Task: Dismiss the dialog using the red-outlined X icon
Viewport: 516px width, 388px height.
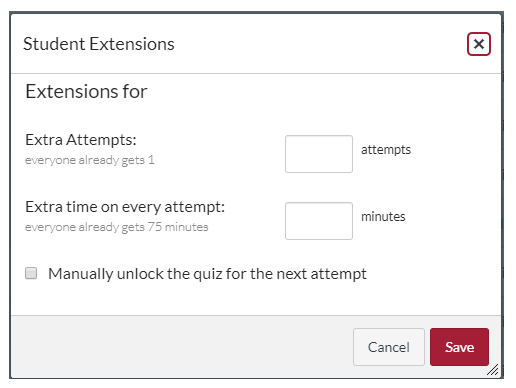Action: [479, 44]
